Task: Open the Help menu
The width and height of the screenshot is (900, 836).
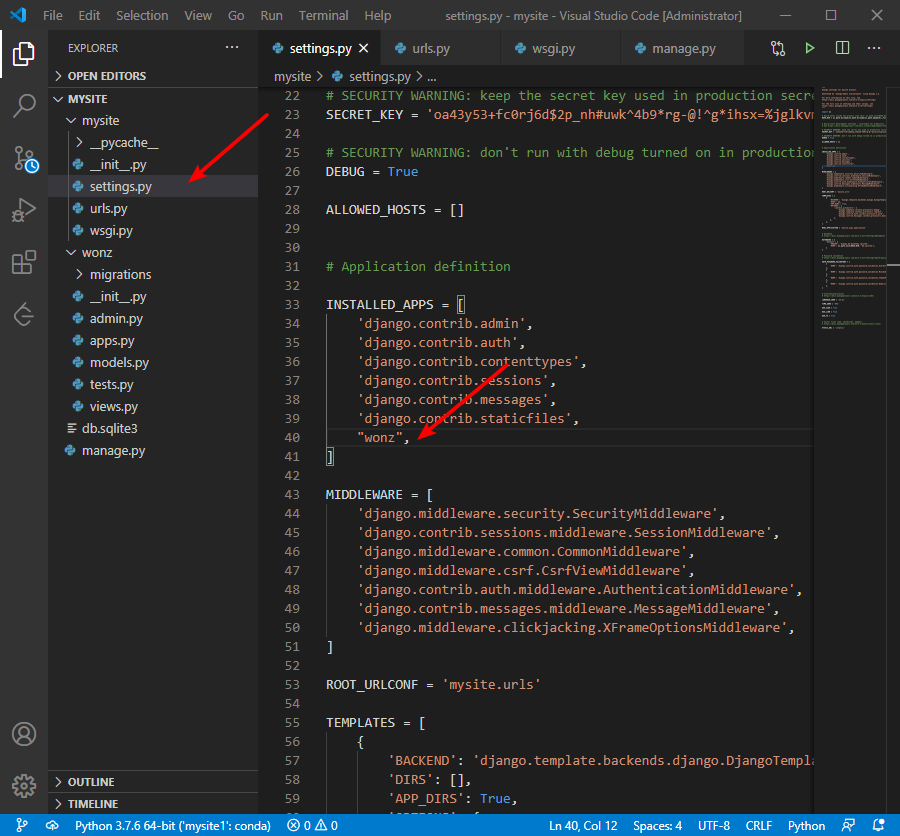Action: pyautogui.click(x=378, y=16)
